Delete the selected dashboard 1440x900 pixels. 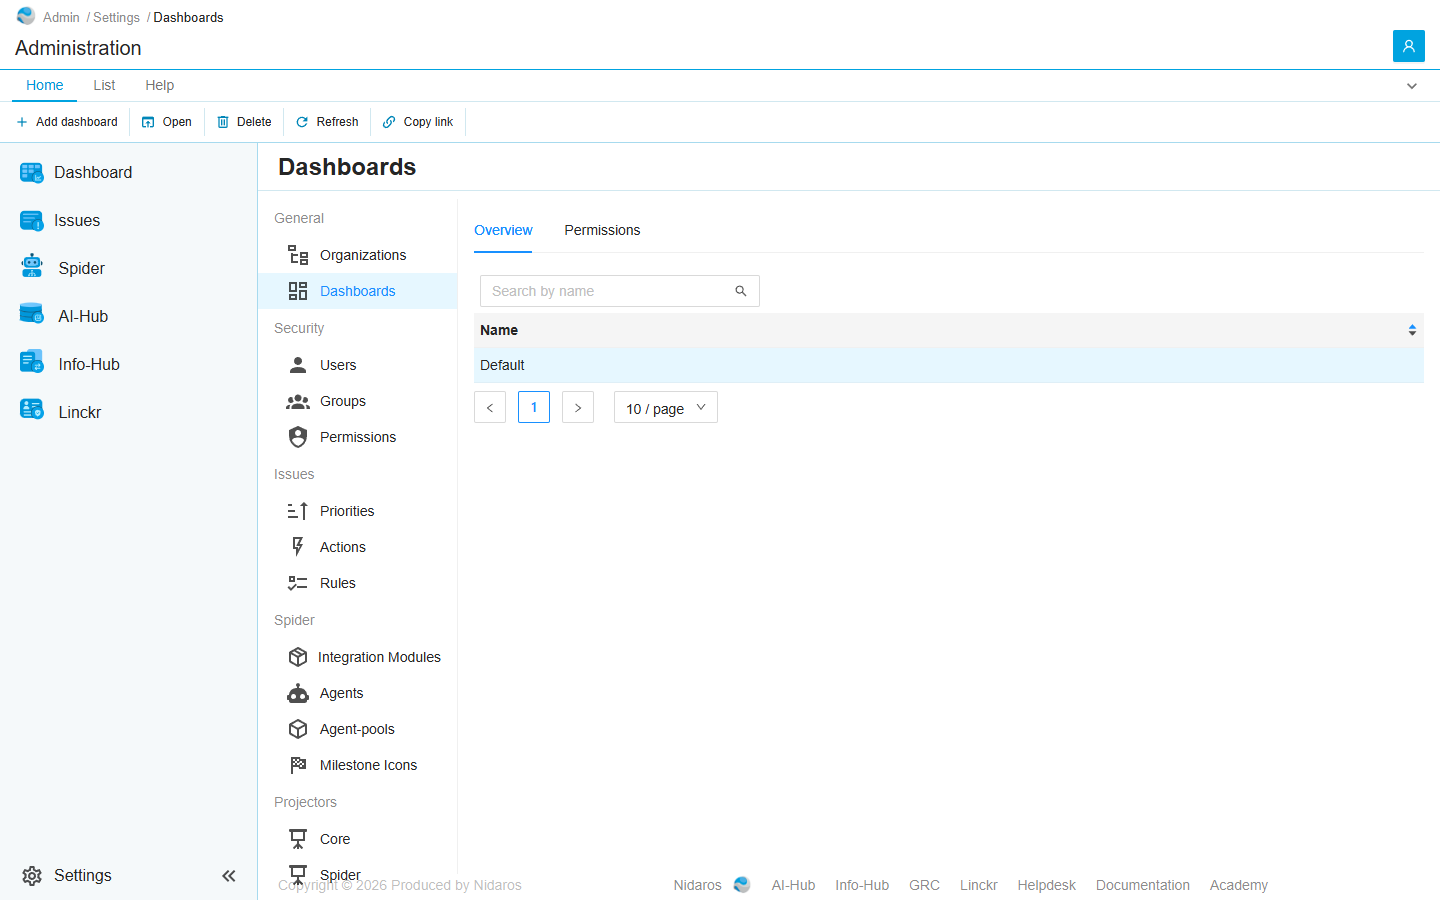click(x=245, y=122)
